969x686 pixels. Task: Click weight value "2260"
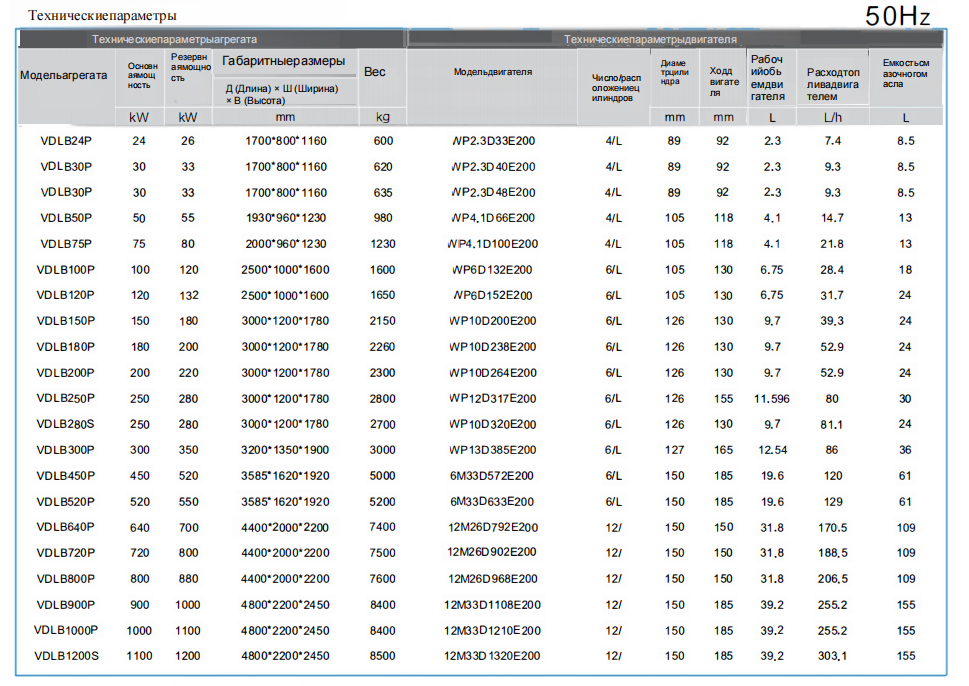coord(383,347)
